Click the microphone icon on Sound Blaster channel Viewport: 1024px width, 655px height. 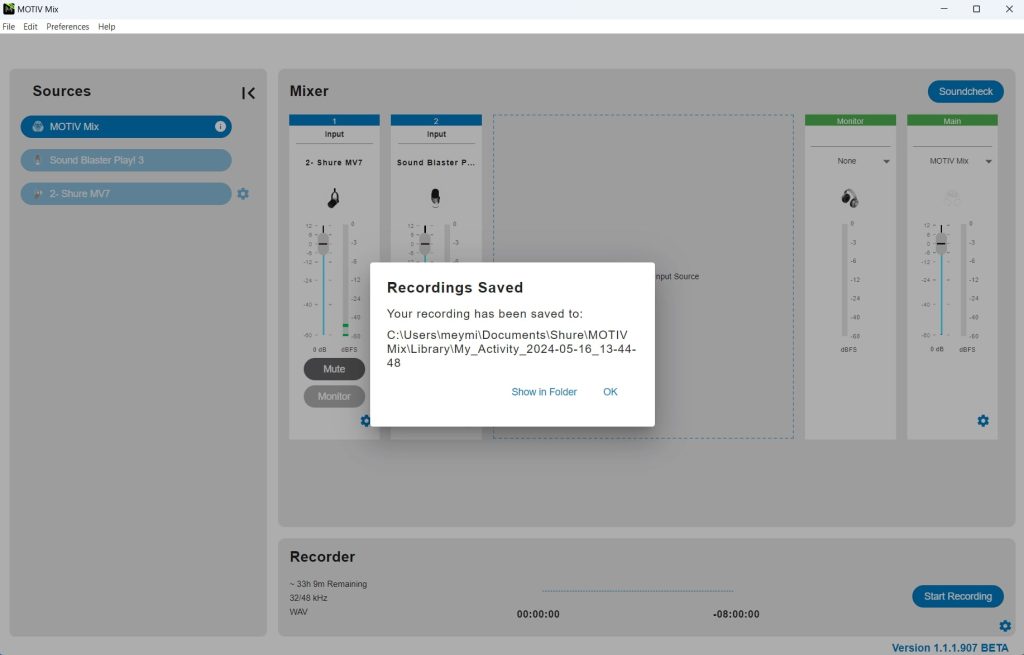point(435,197)
